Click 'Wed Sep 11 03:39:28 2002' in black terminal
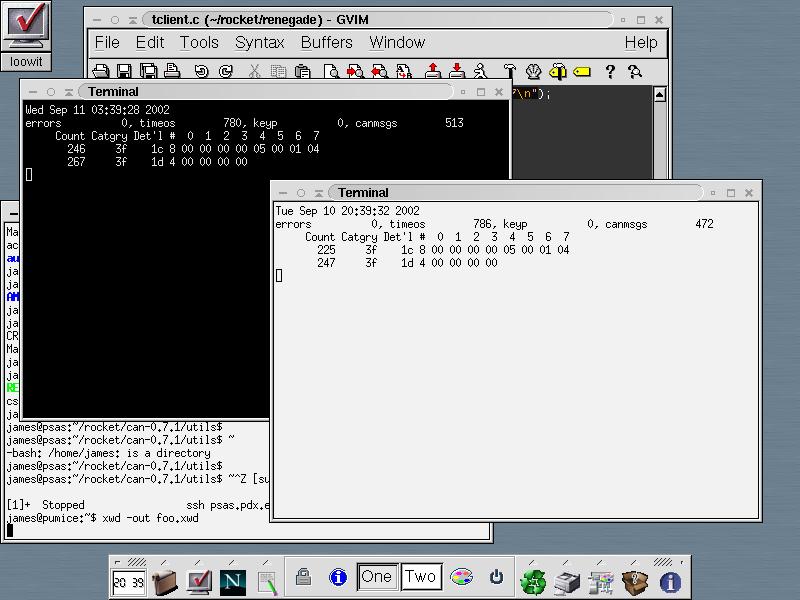 point(97,110)
